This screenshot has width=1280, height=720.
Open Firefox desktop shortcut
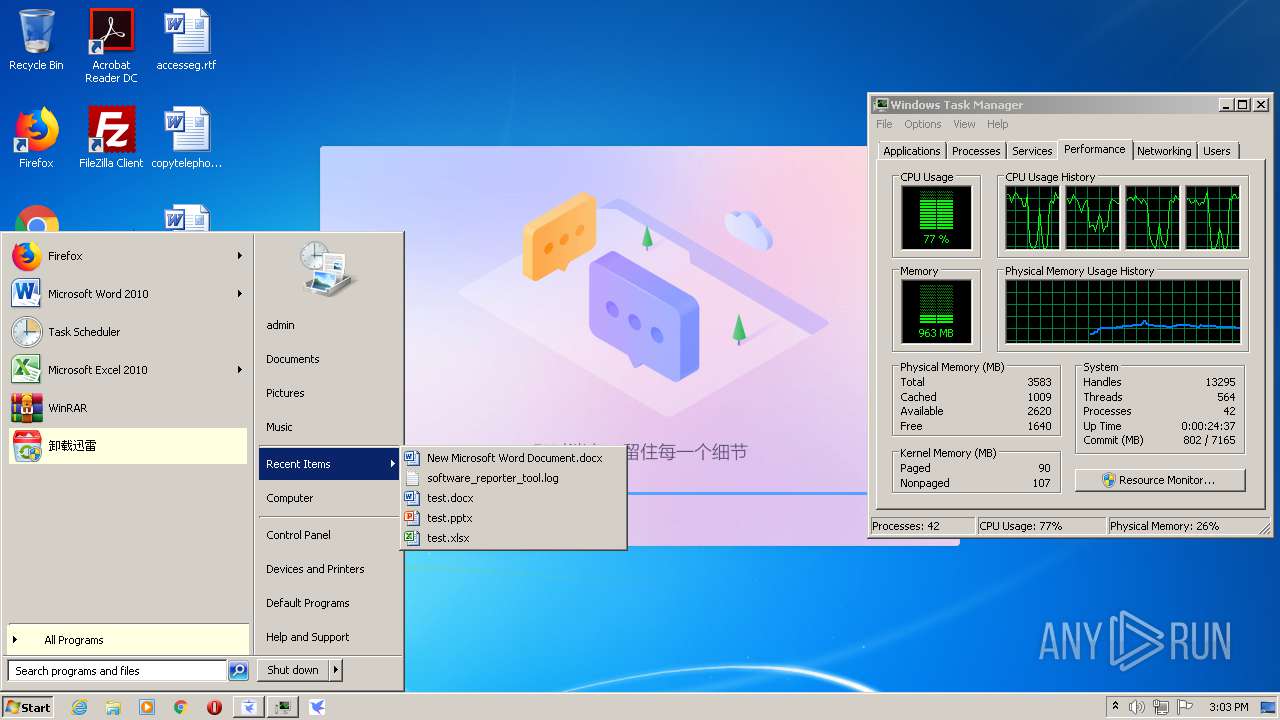click(x=36, y=138)
